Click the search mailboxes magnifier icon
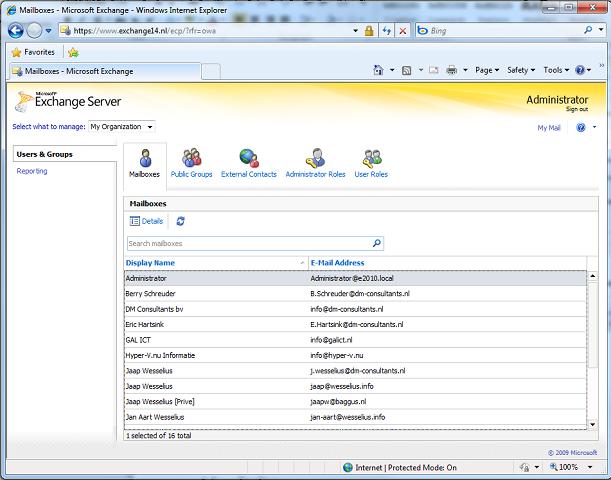This screenshot has width=611, height=480. point(376,244)
